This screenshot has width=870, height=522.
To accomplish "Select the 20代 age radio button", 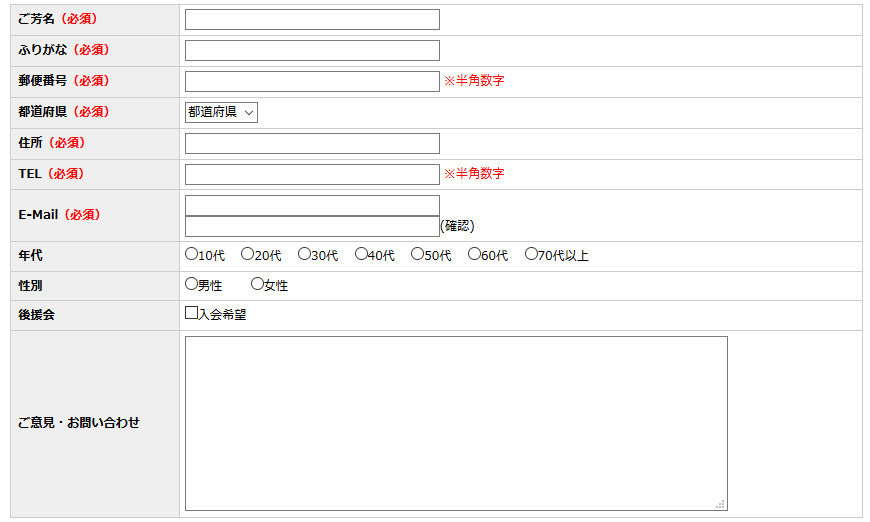I will (247, 254).
